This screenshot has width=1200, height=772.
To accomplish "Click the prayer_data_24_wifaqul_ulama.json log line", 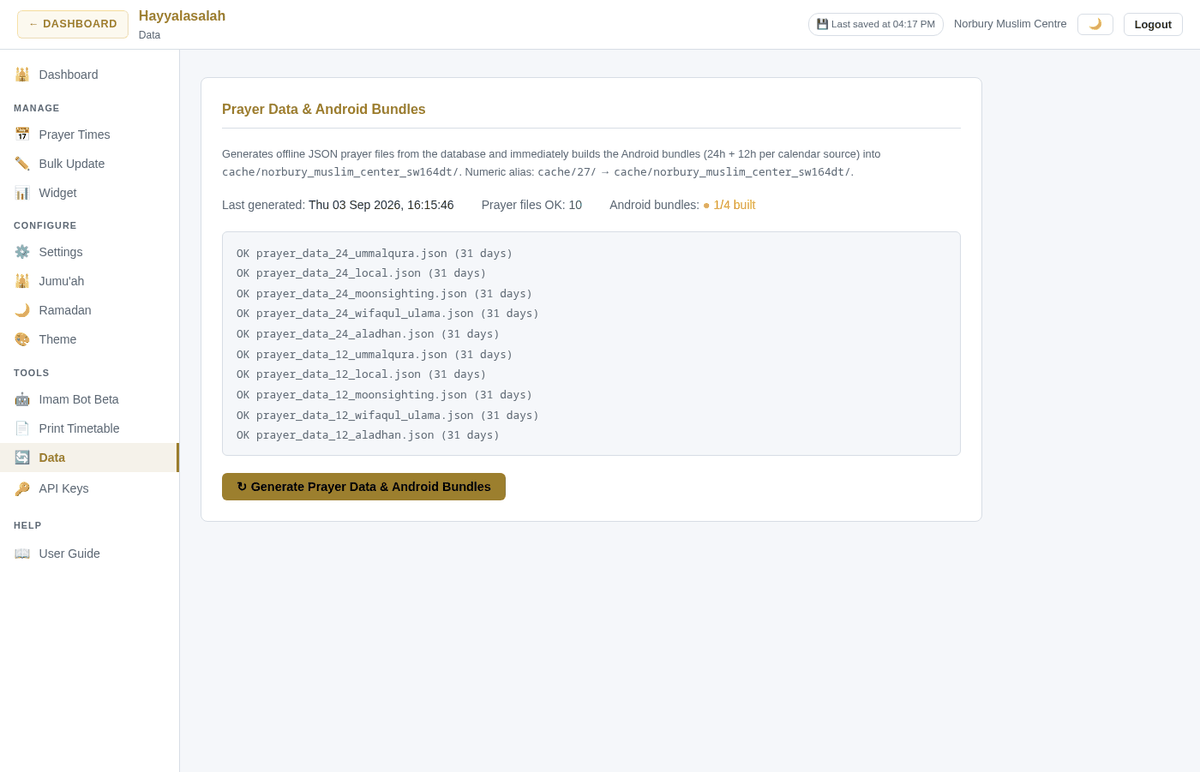I will (x=388, y=314).
